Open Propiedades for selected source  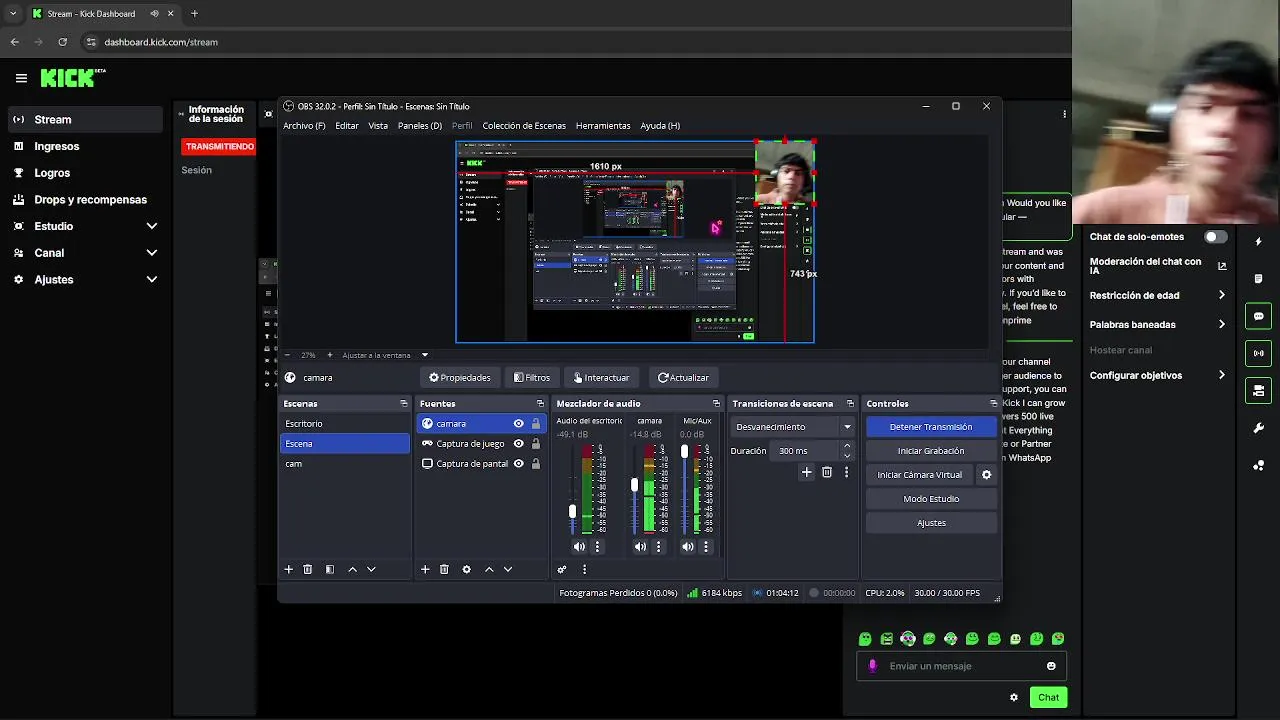460,378
